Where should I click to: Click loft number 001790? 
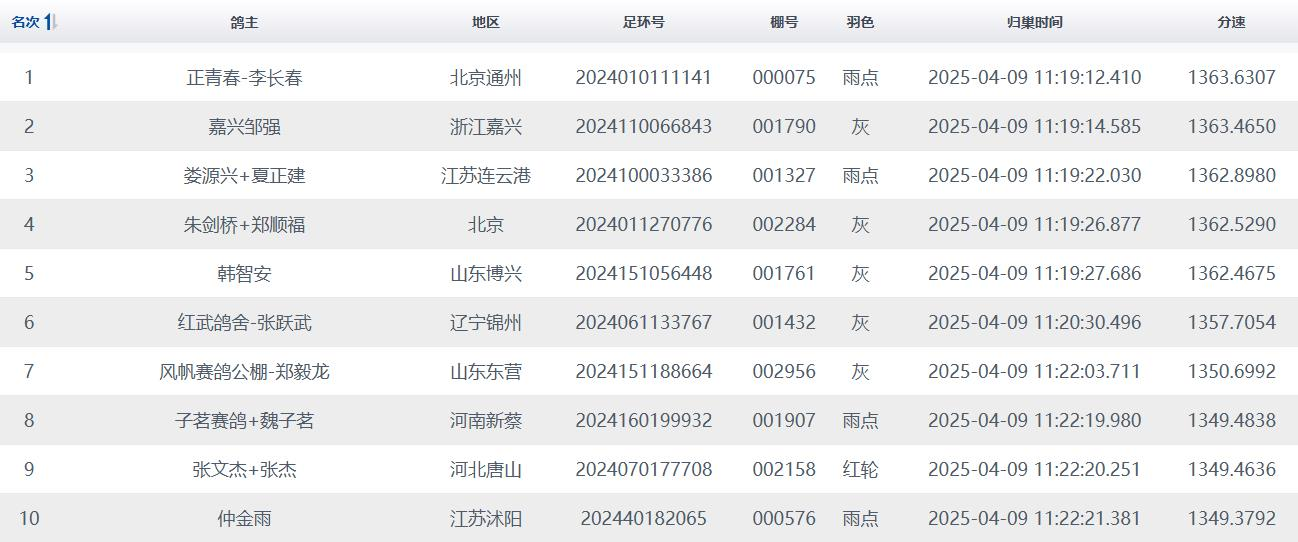[784, 126]
